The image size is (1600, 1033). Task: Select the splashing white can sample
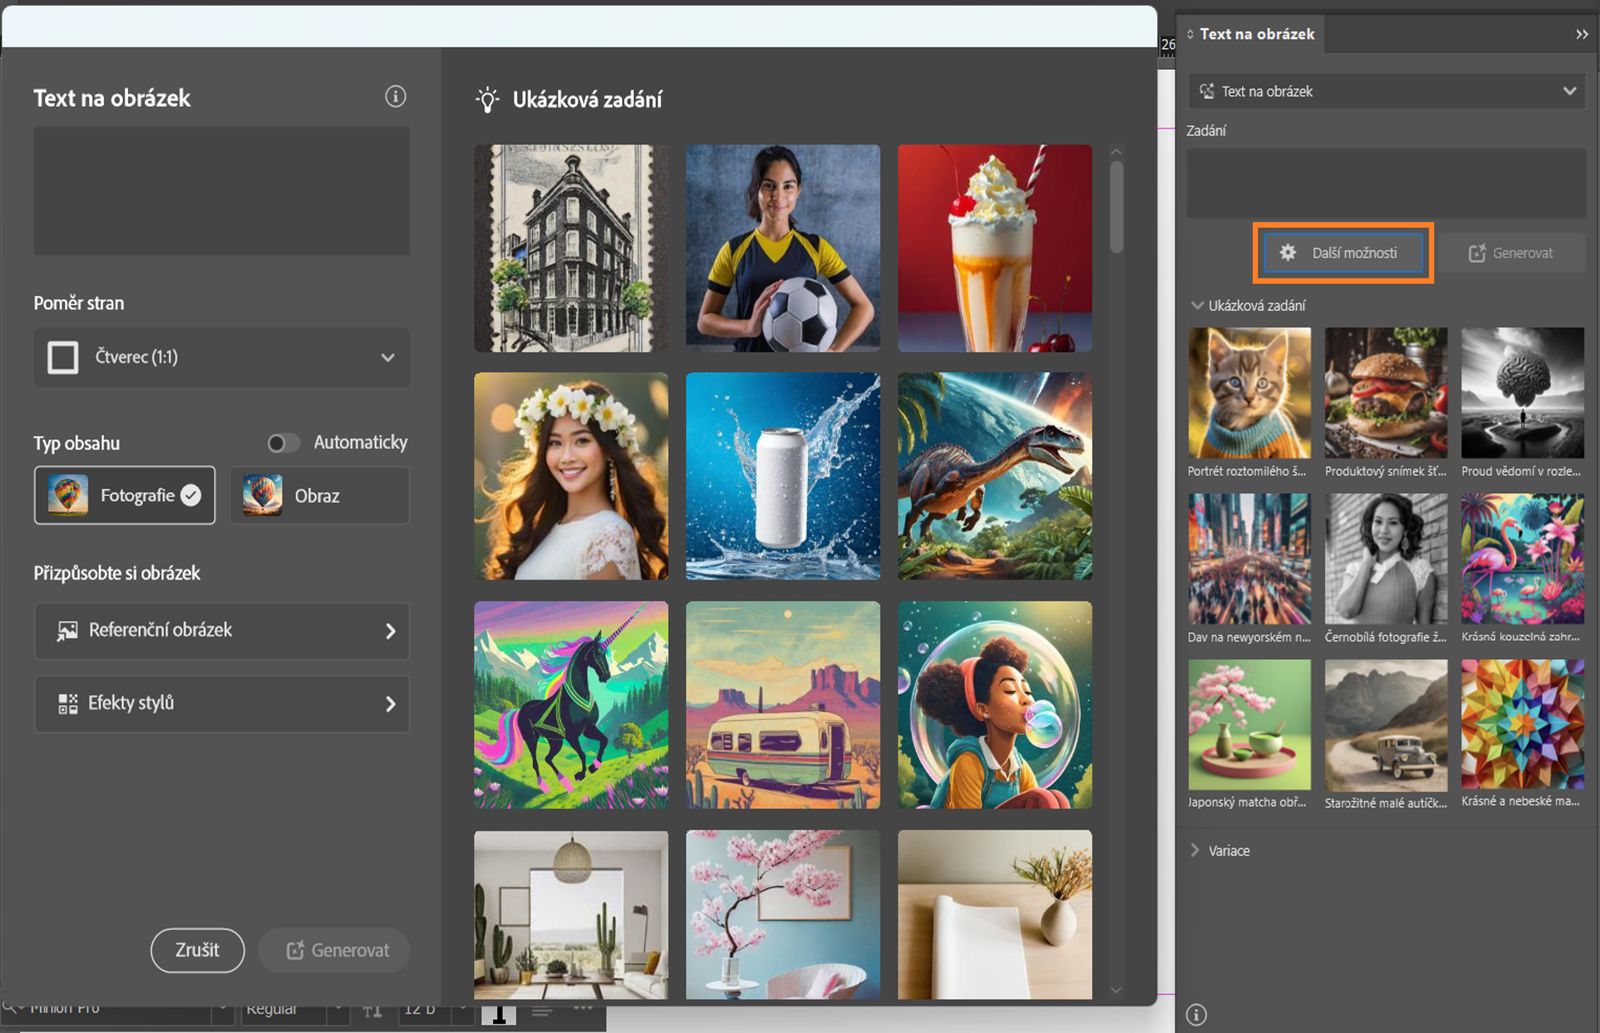[x=783, y=476]
